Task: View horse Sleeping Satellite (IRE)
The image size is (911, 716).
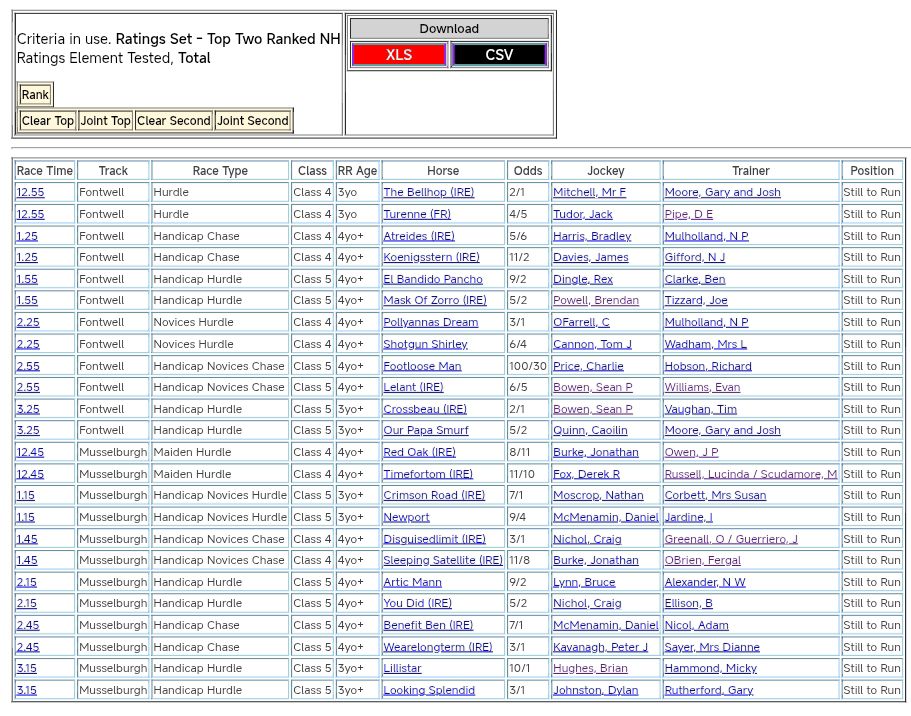Action: click(x=442, y=560)
